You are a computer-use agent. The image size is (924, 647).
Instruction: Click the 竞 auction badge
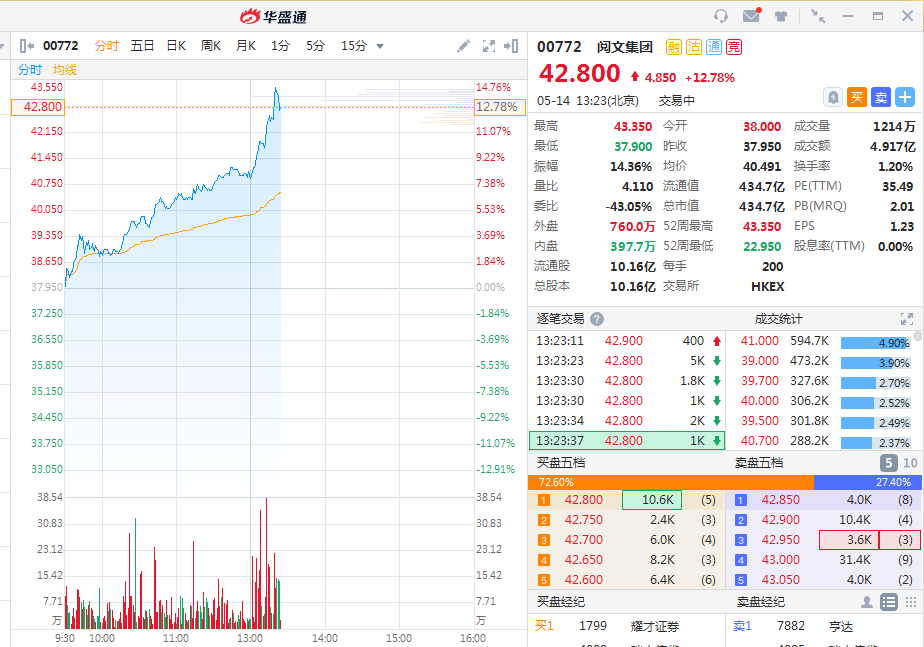coord(734,47)
